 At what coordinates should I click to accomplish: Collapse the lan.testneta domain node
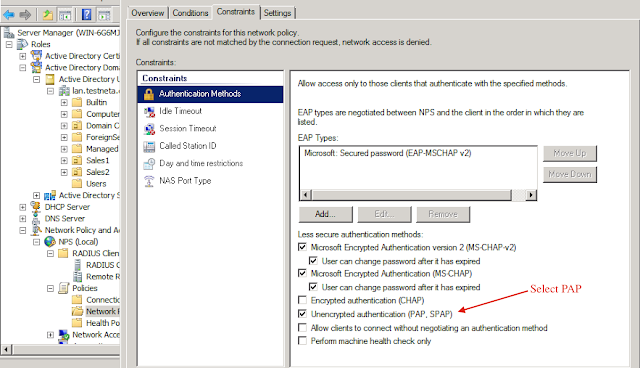50,91
